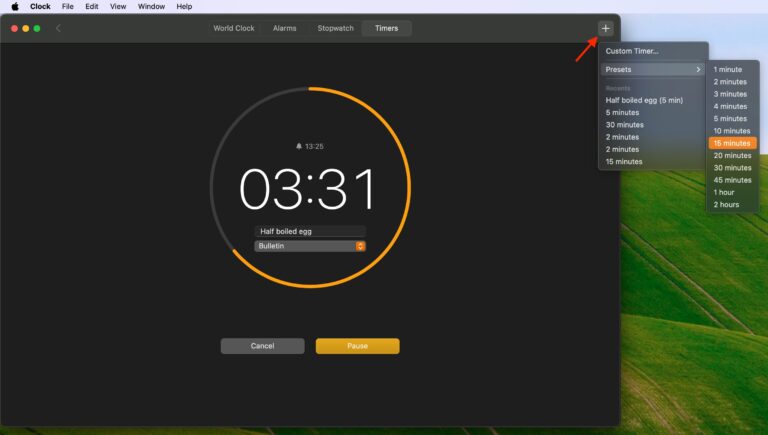Open the Clock app menu
This screenshot has width=768, height=435.
tap(40, 6)
